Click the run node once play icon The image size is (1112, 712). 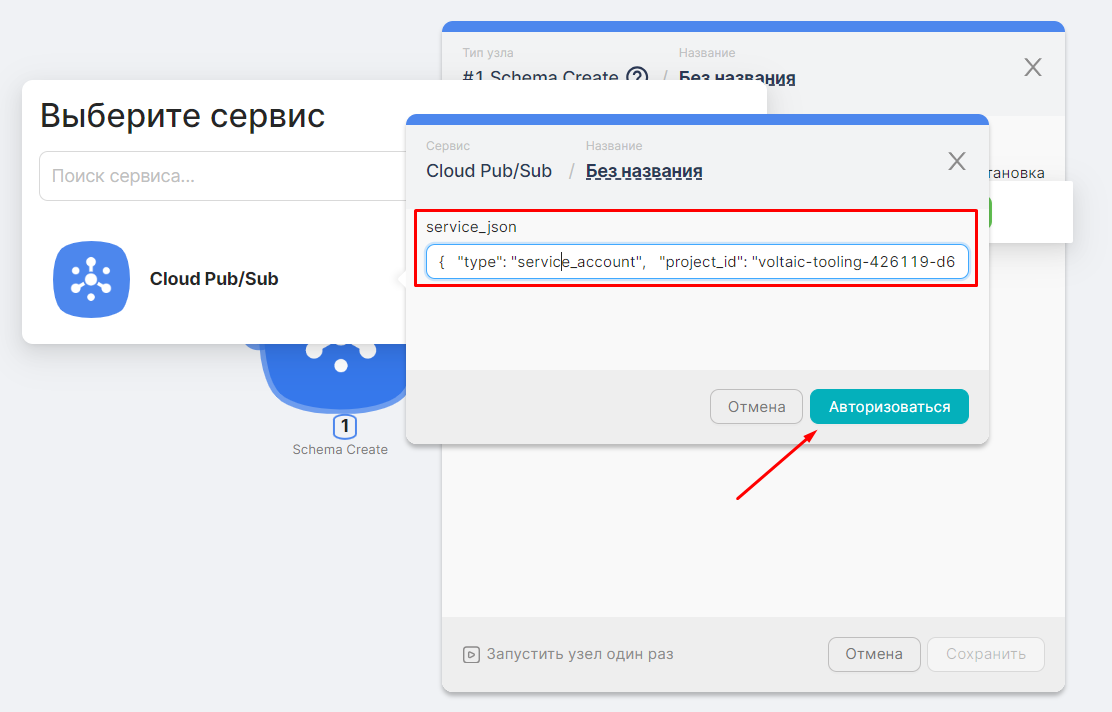pyautogui.click(x=471, y=654)
